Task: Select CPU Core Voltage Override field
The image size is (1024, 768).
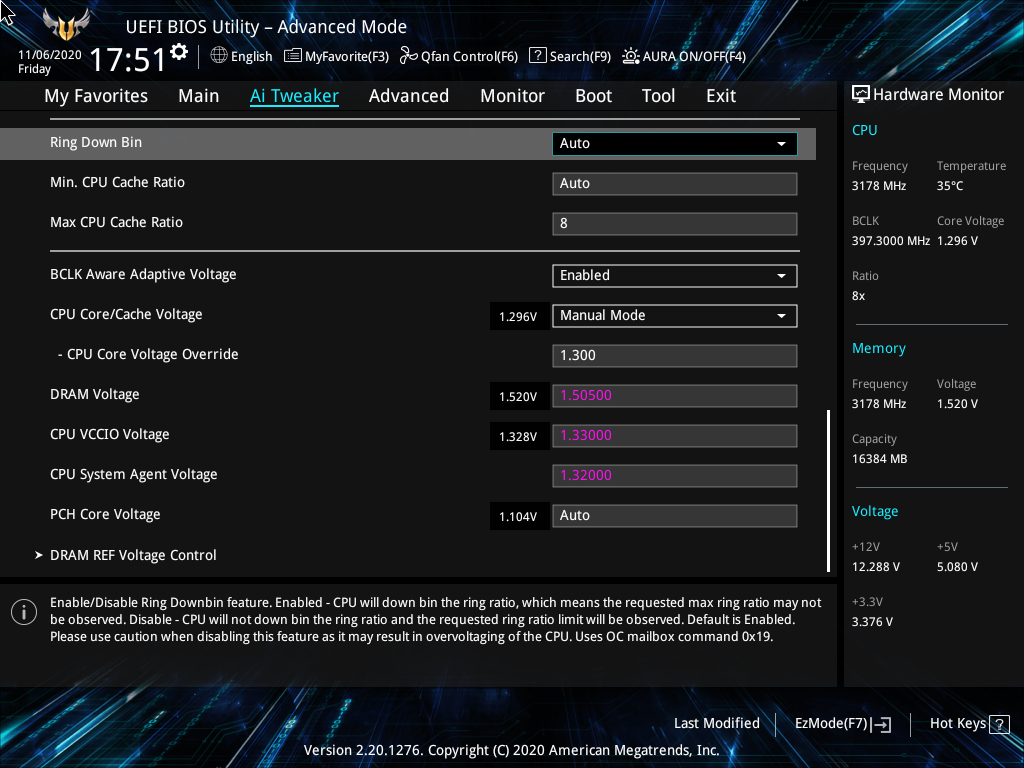Action: coord(675,356)
